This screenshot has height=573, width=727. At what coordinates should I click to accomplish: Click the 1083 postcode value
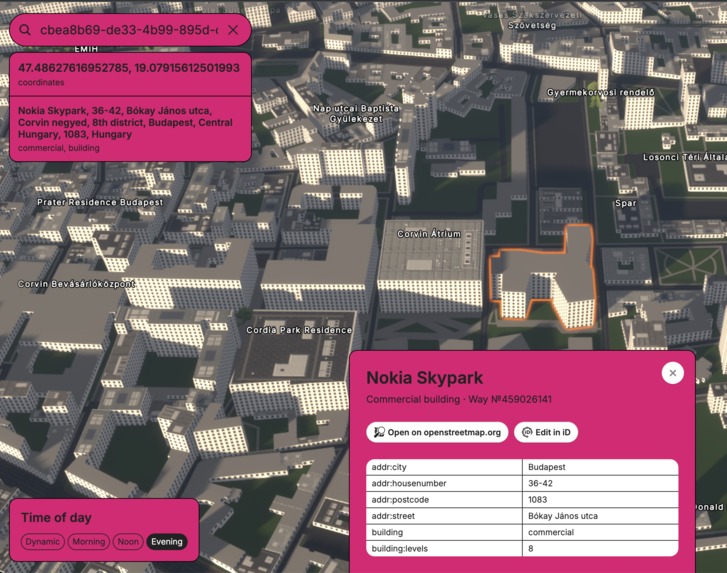600,500
